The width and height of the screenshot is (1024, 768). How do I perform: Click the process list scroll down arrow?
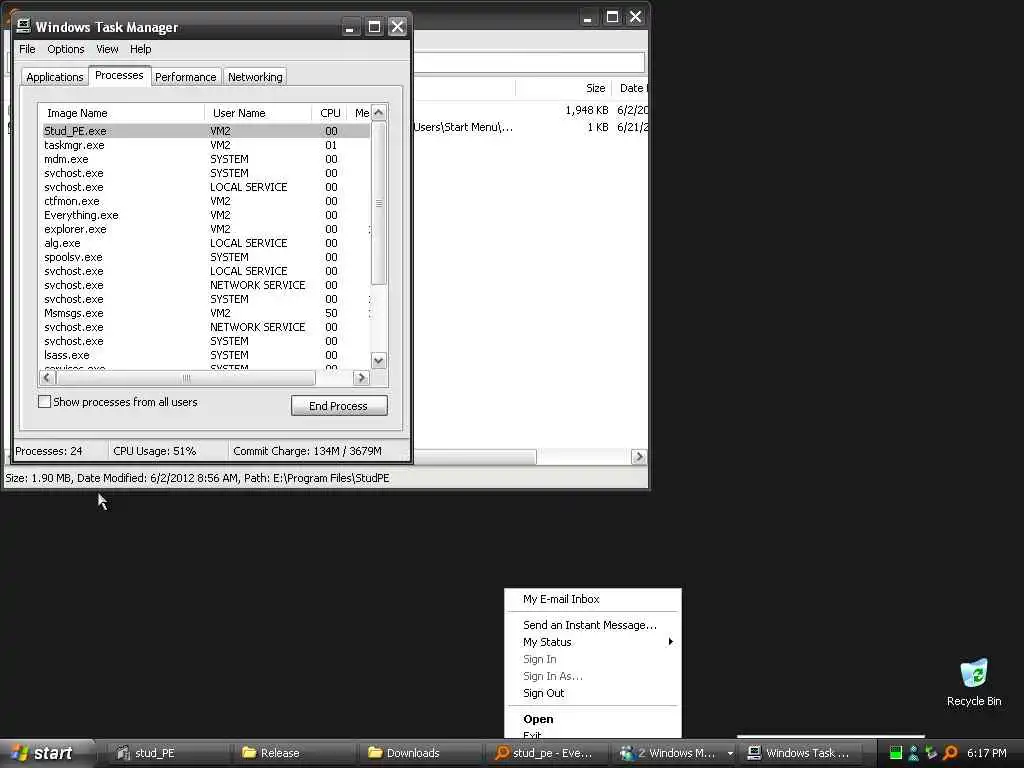pos(379,360)
